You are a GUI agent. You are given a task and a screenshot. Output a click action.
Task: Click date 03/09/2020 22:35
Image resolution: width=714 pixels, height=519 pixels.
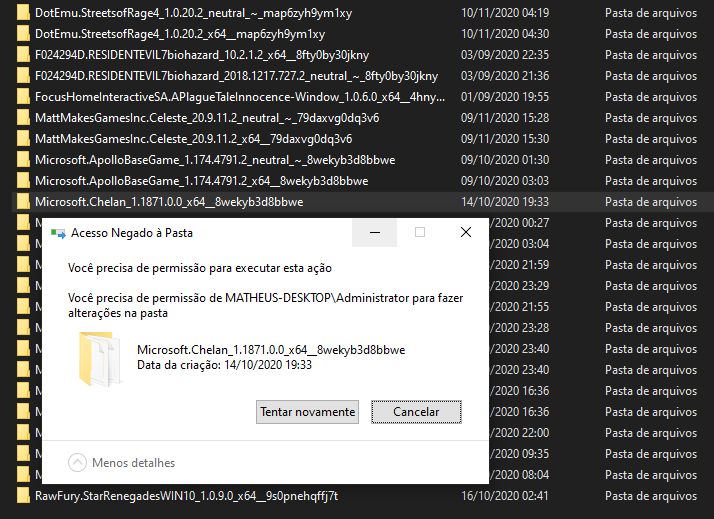point(505,55)
